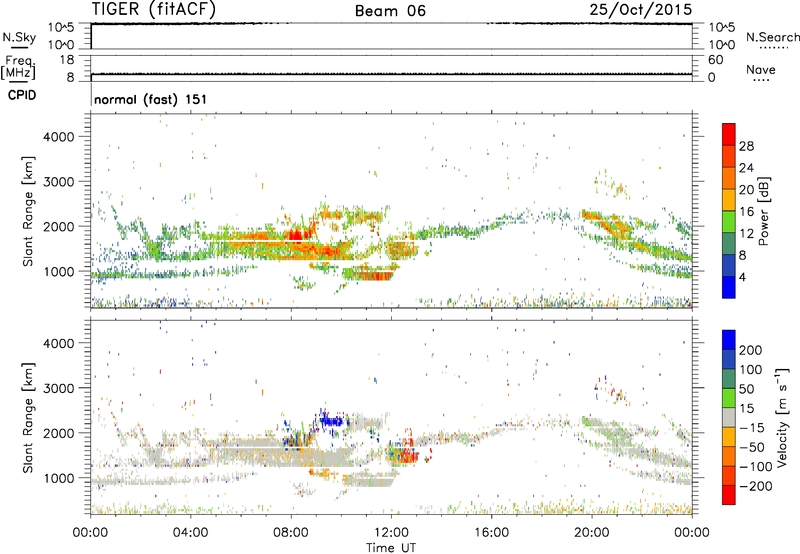800x554 pixels.
Task: Click Slant Range [km] label of velocity panel
Action: point(28,418)
